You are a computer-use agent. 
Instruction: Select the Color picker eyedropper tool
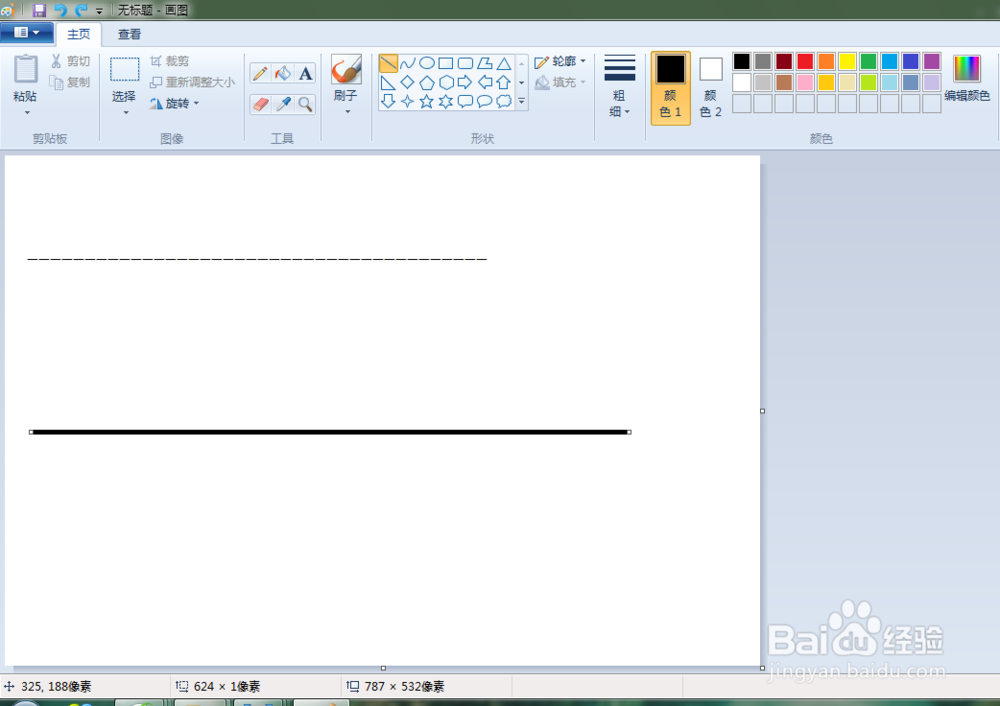pyautogui.click(x=283, y=104)
